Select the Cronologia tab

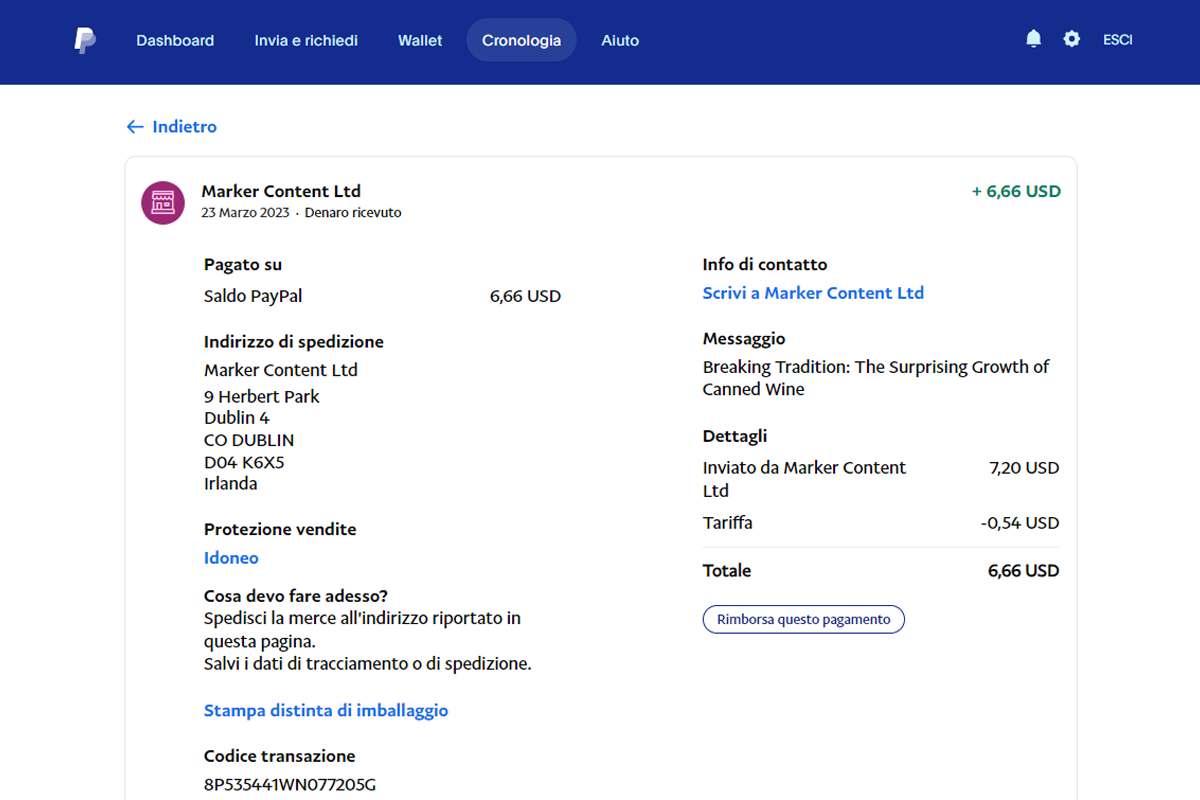tap(521, 41)
